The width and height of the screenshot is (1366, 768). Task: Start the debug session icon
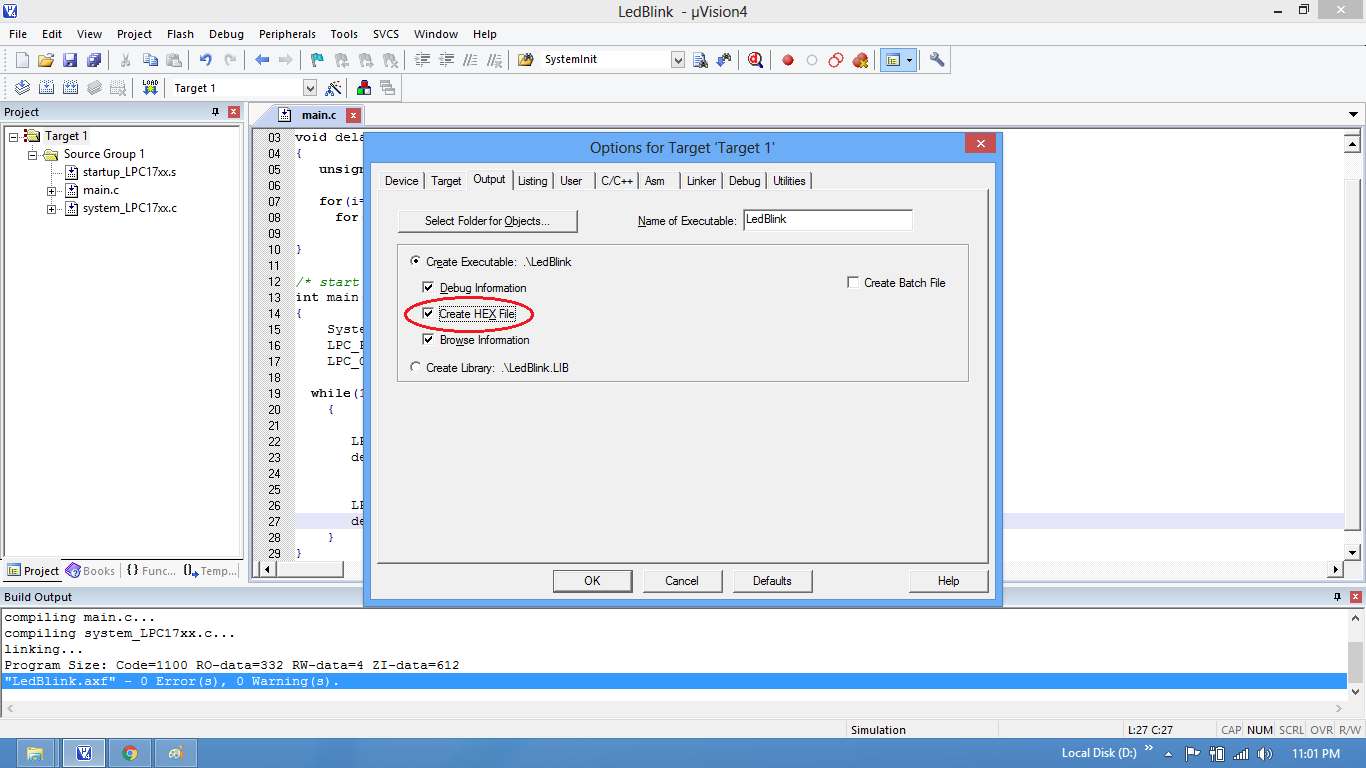click(755, 60)
